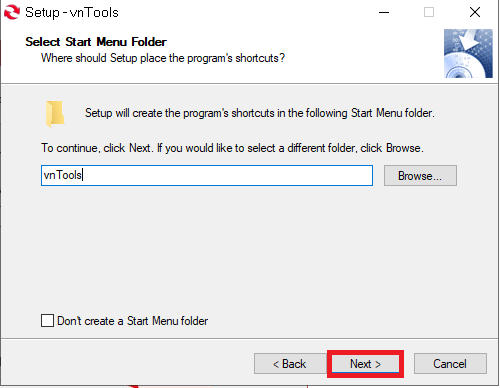The height and width of the screenshot is (388, 500).
Task: Click the "Setup will create the program's shortcuts" text
Action: coord(260,113)
